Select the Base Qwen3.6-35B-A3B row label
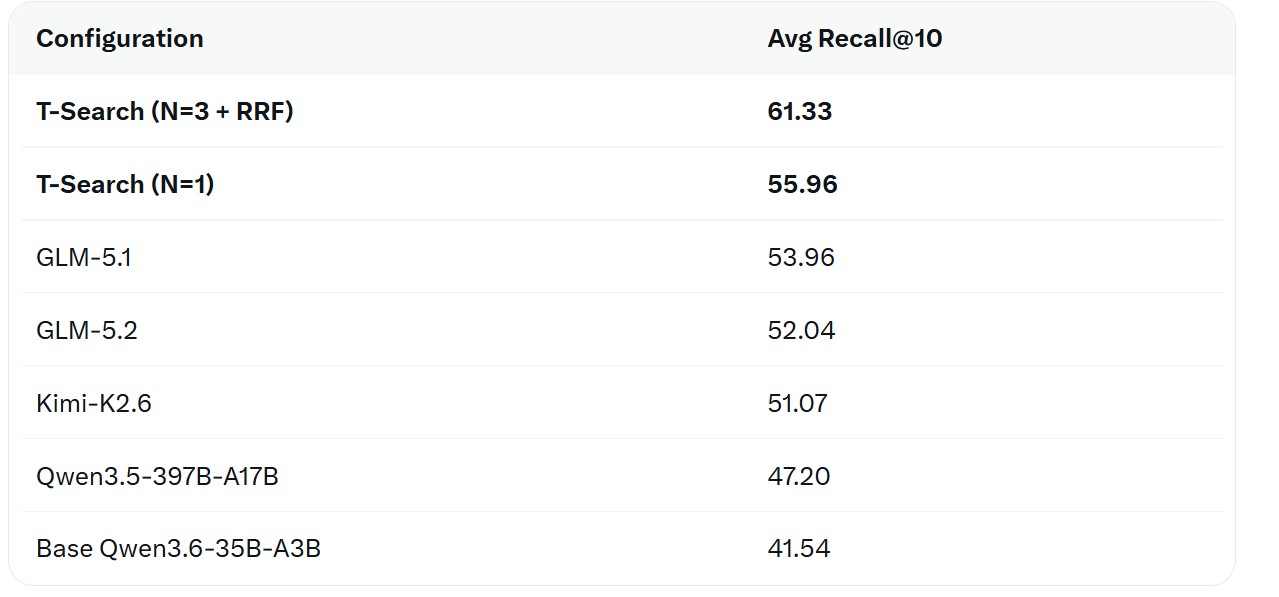The height and width of the screenshot is (597, 1279). [x=178, y=549]
